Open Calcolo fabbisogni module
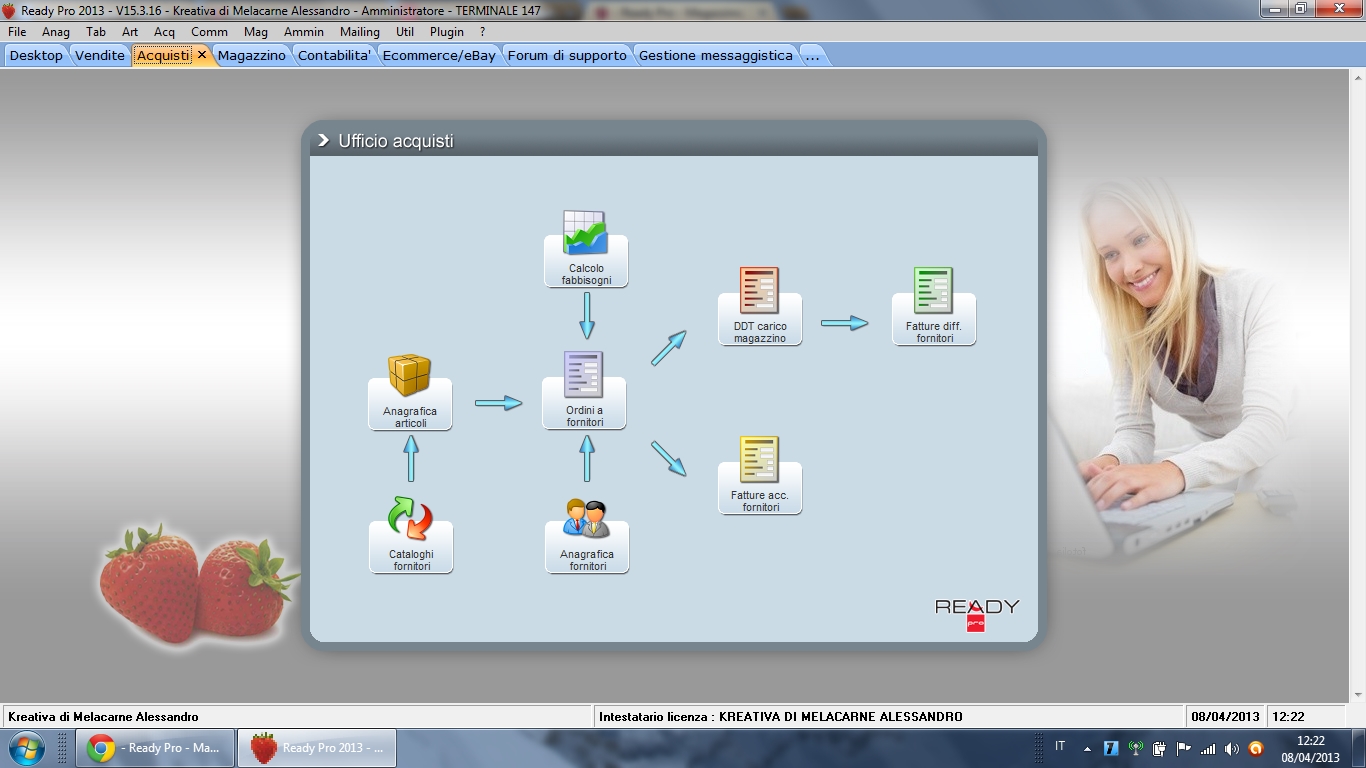1366x768 pixels. [x=586, y=249]
